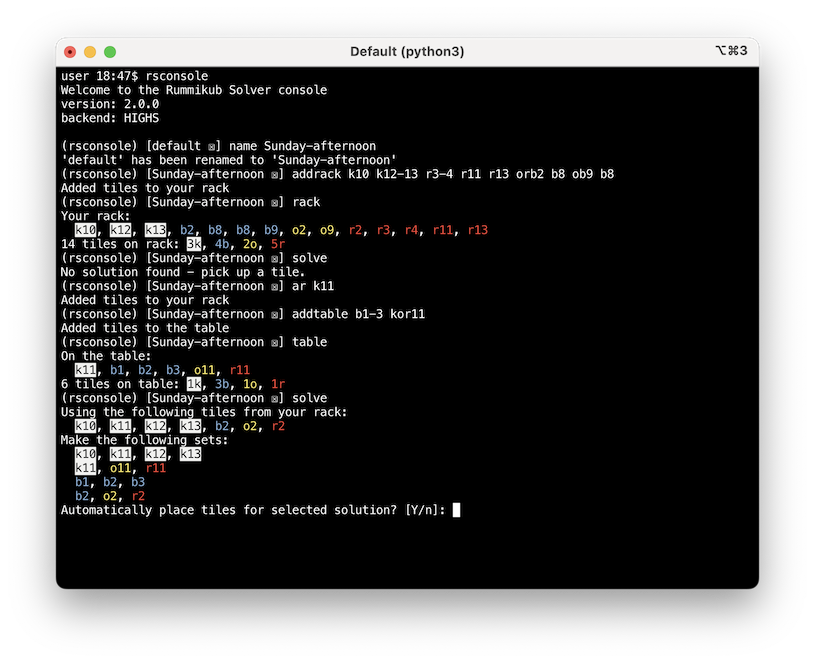Click the 'Make the following sets:' heading
The image size is (815, 663).
point(144,441)
